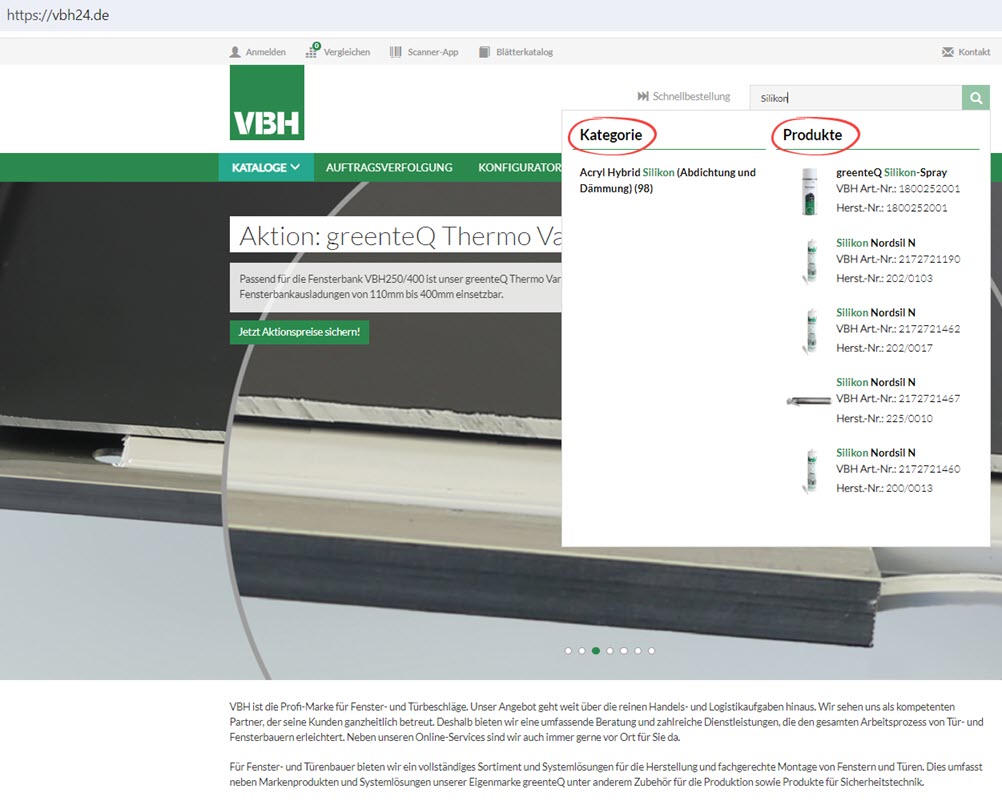Open Silikon Nordsil N with Herst.-Nr. 225/0010
The width and height of the screenshot is (1002, 805).
click(875, 382)
